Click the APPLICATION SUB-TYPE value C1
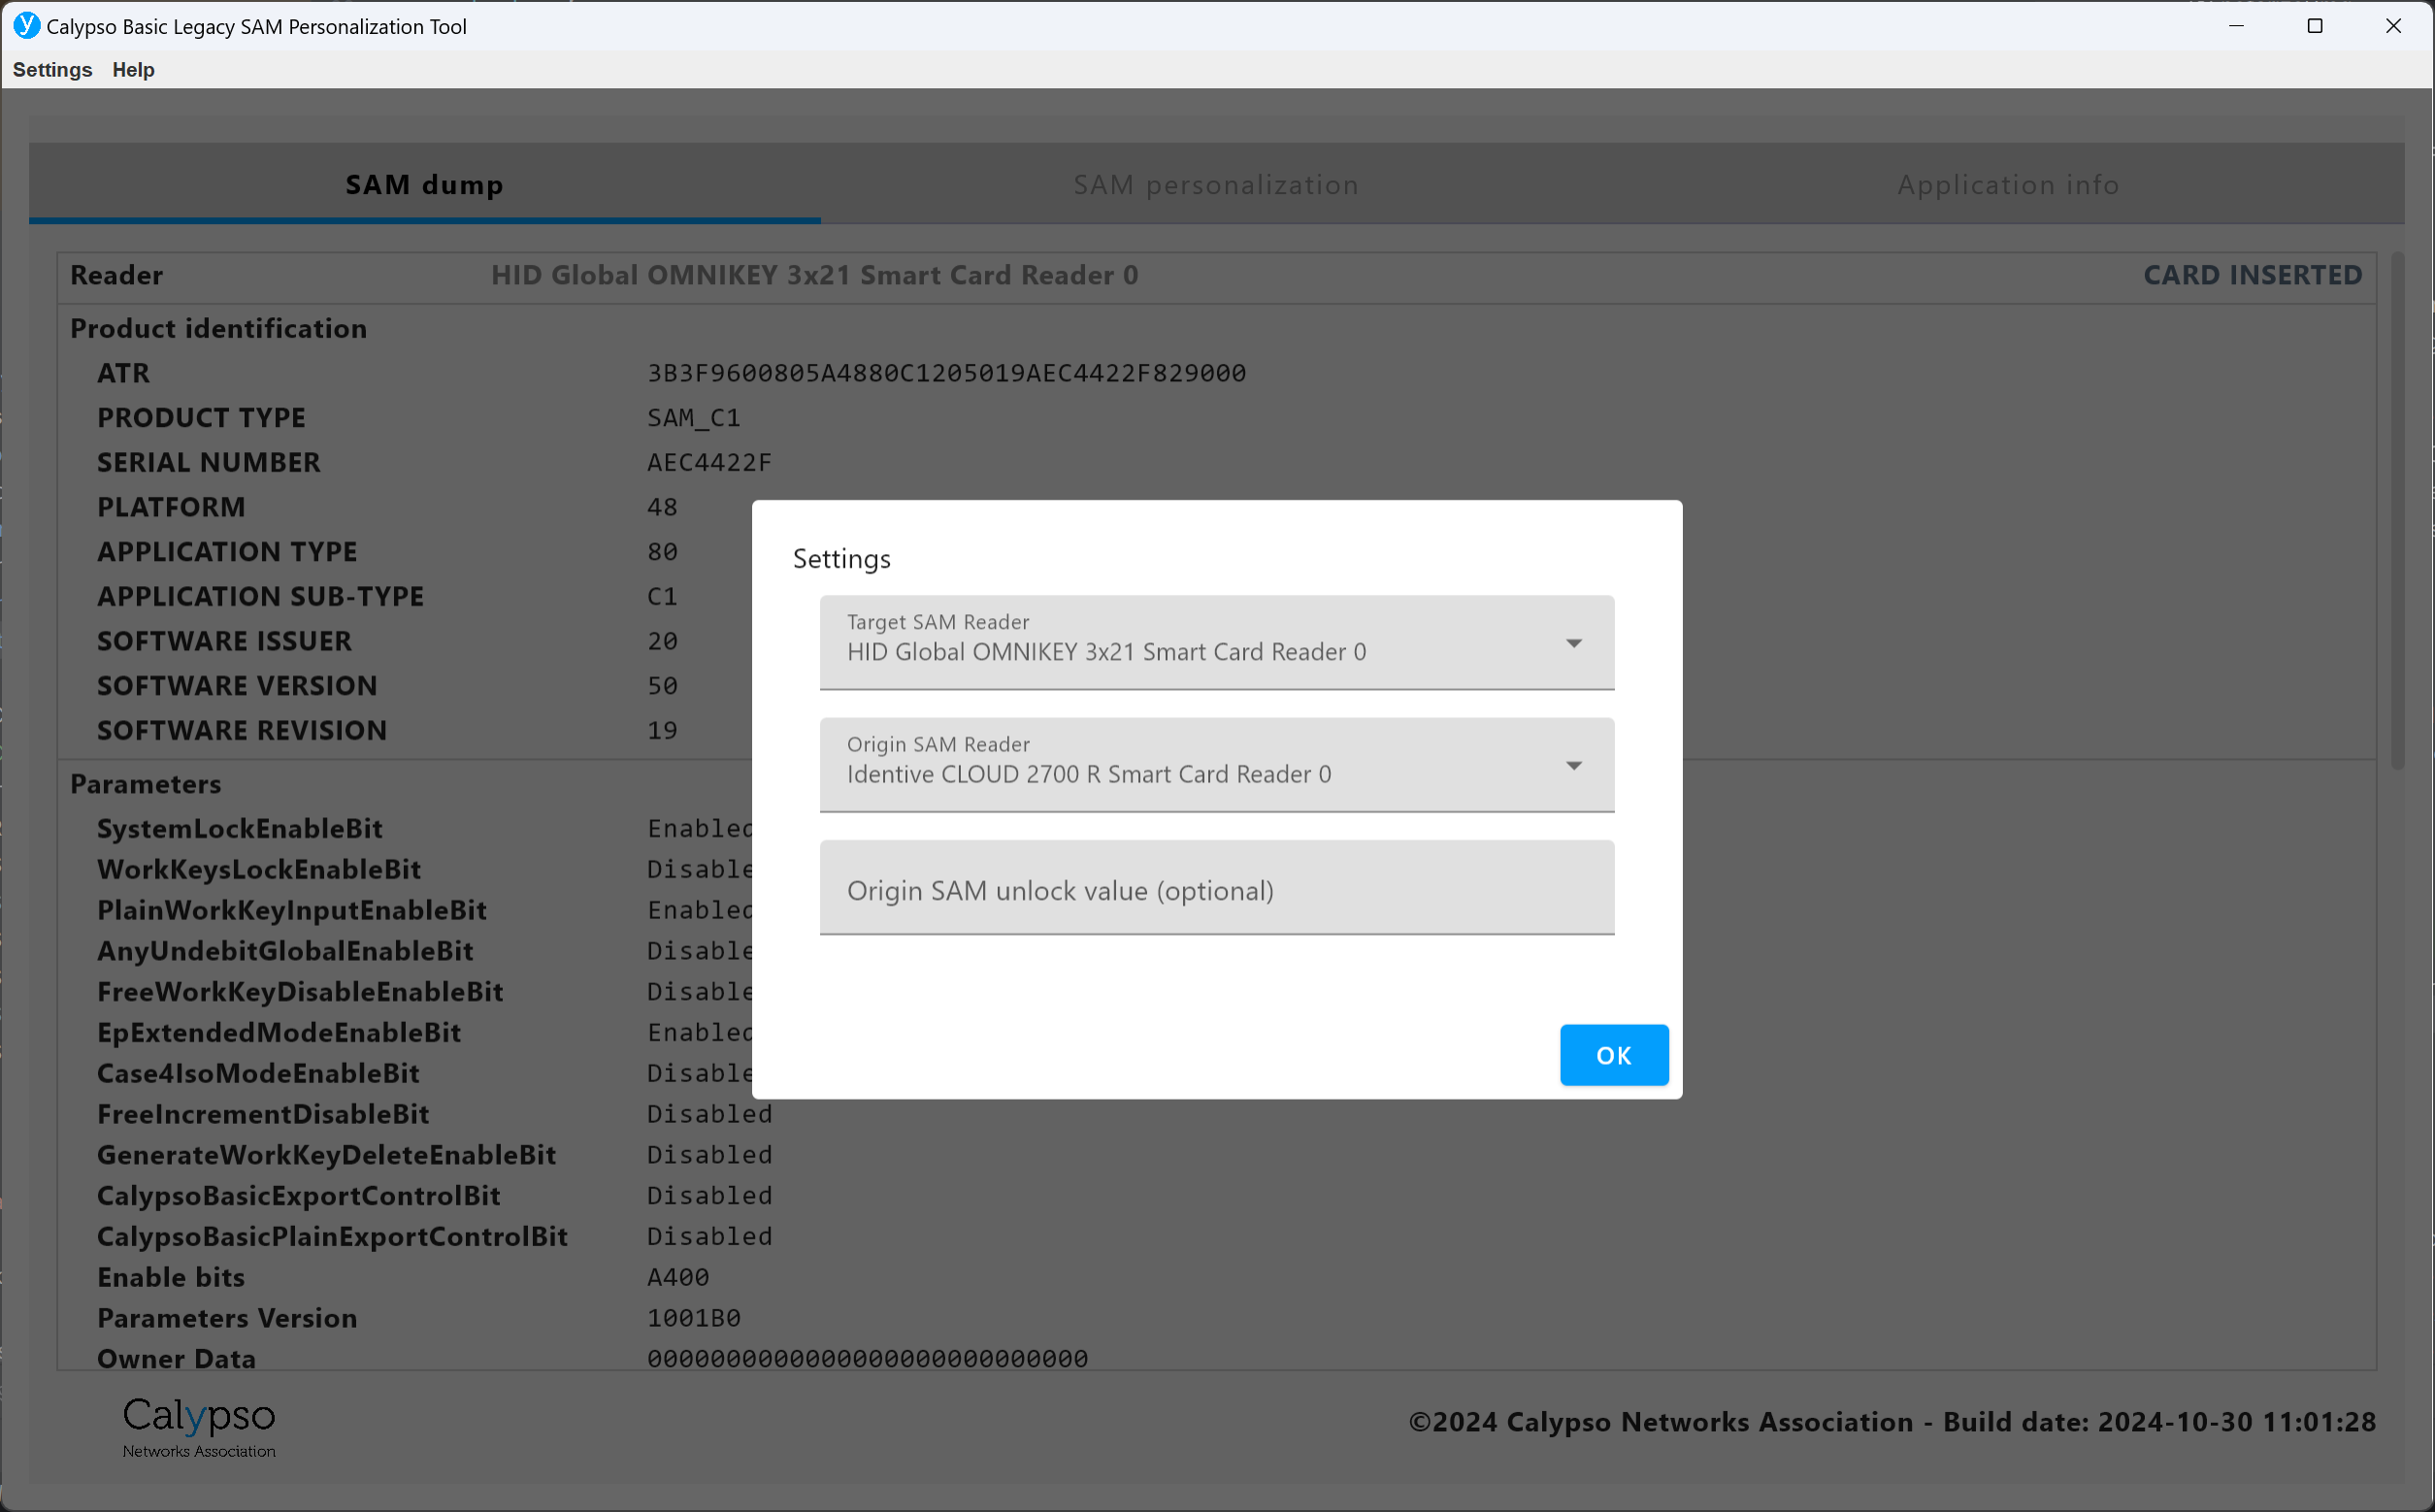 [662, 597]
